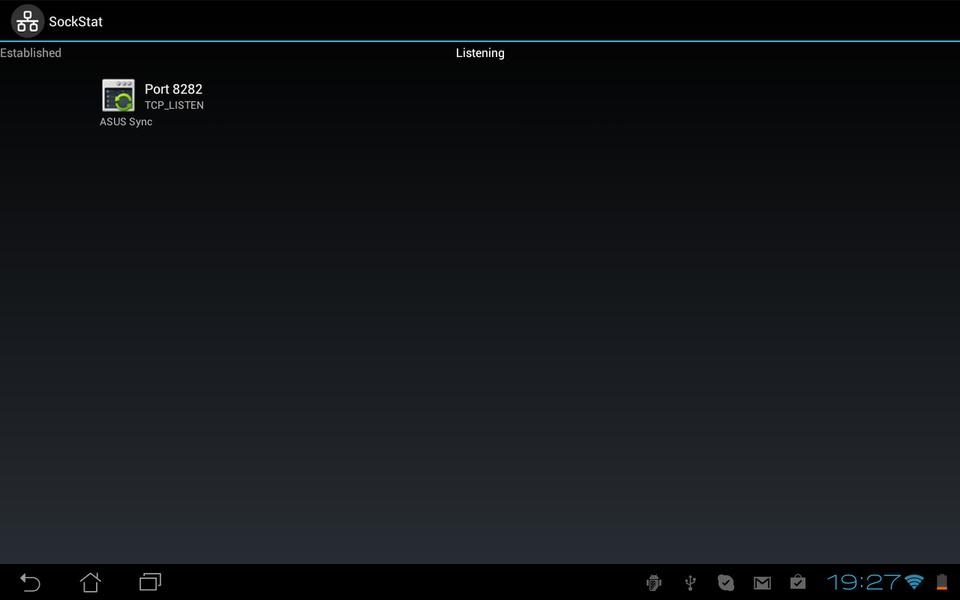Tap the battery status icon

point(942,582)
